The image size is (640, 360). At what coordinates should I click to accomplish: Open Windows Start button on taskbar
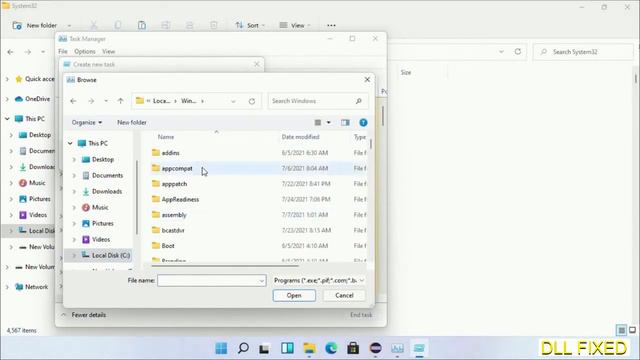(221, 348)
